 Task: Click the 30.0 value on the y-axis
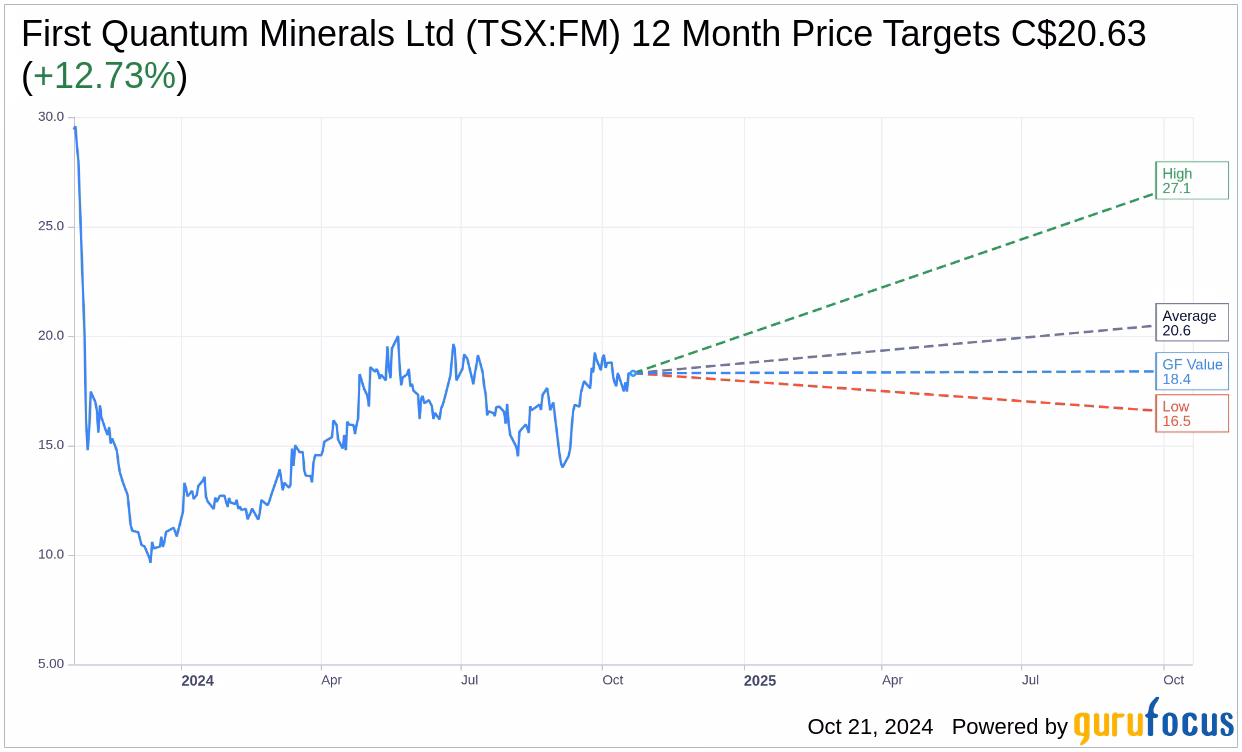(51, 118)
